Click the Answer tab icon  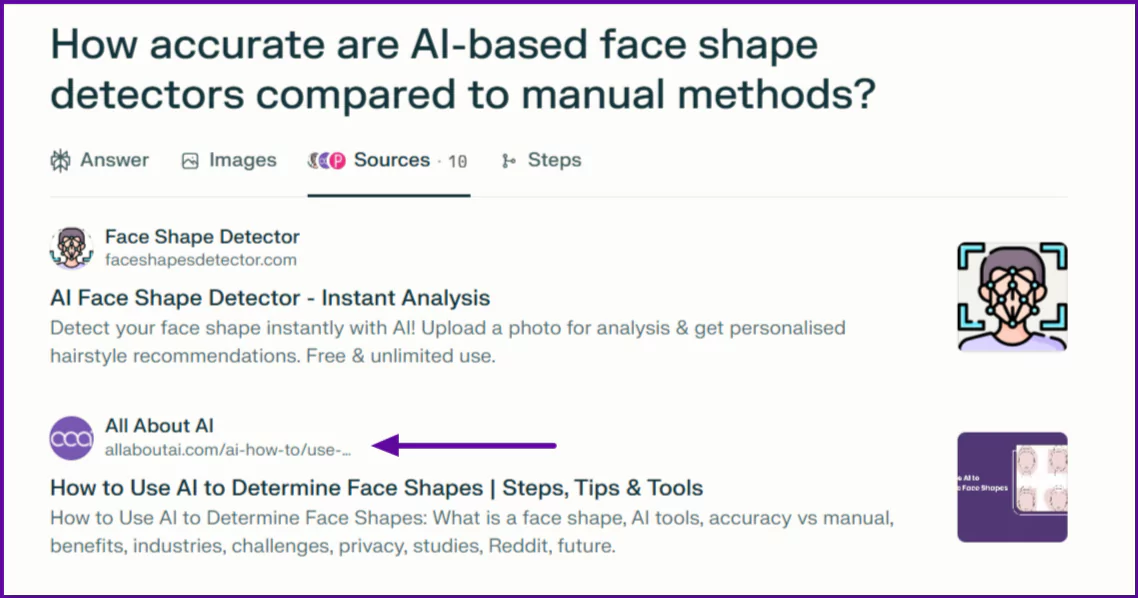60,161
